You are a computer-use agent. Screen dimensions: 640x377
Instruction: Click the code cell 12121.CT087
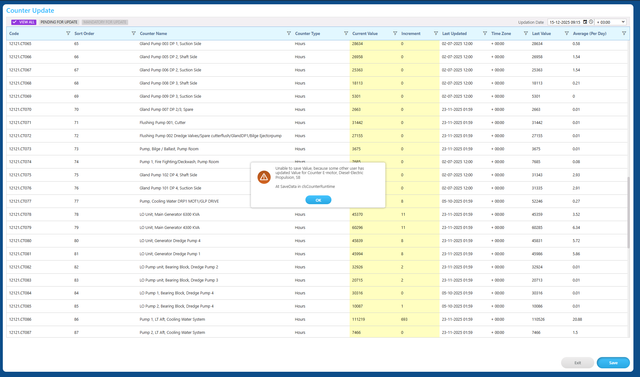pos(20,333)
